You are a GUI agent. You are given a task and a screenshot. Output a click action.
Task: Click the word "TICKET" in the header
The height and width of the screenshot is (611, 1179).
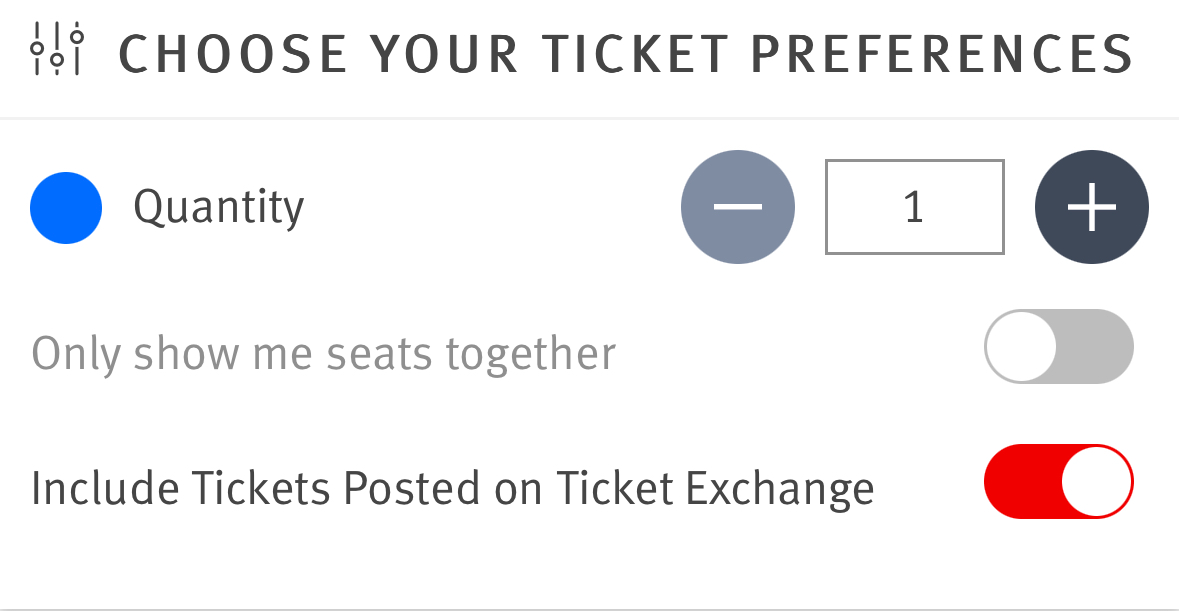(640, 54)
